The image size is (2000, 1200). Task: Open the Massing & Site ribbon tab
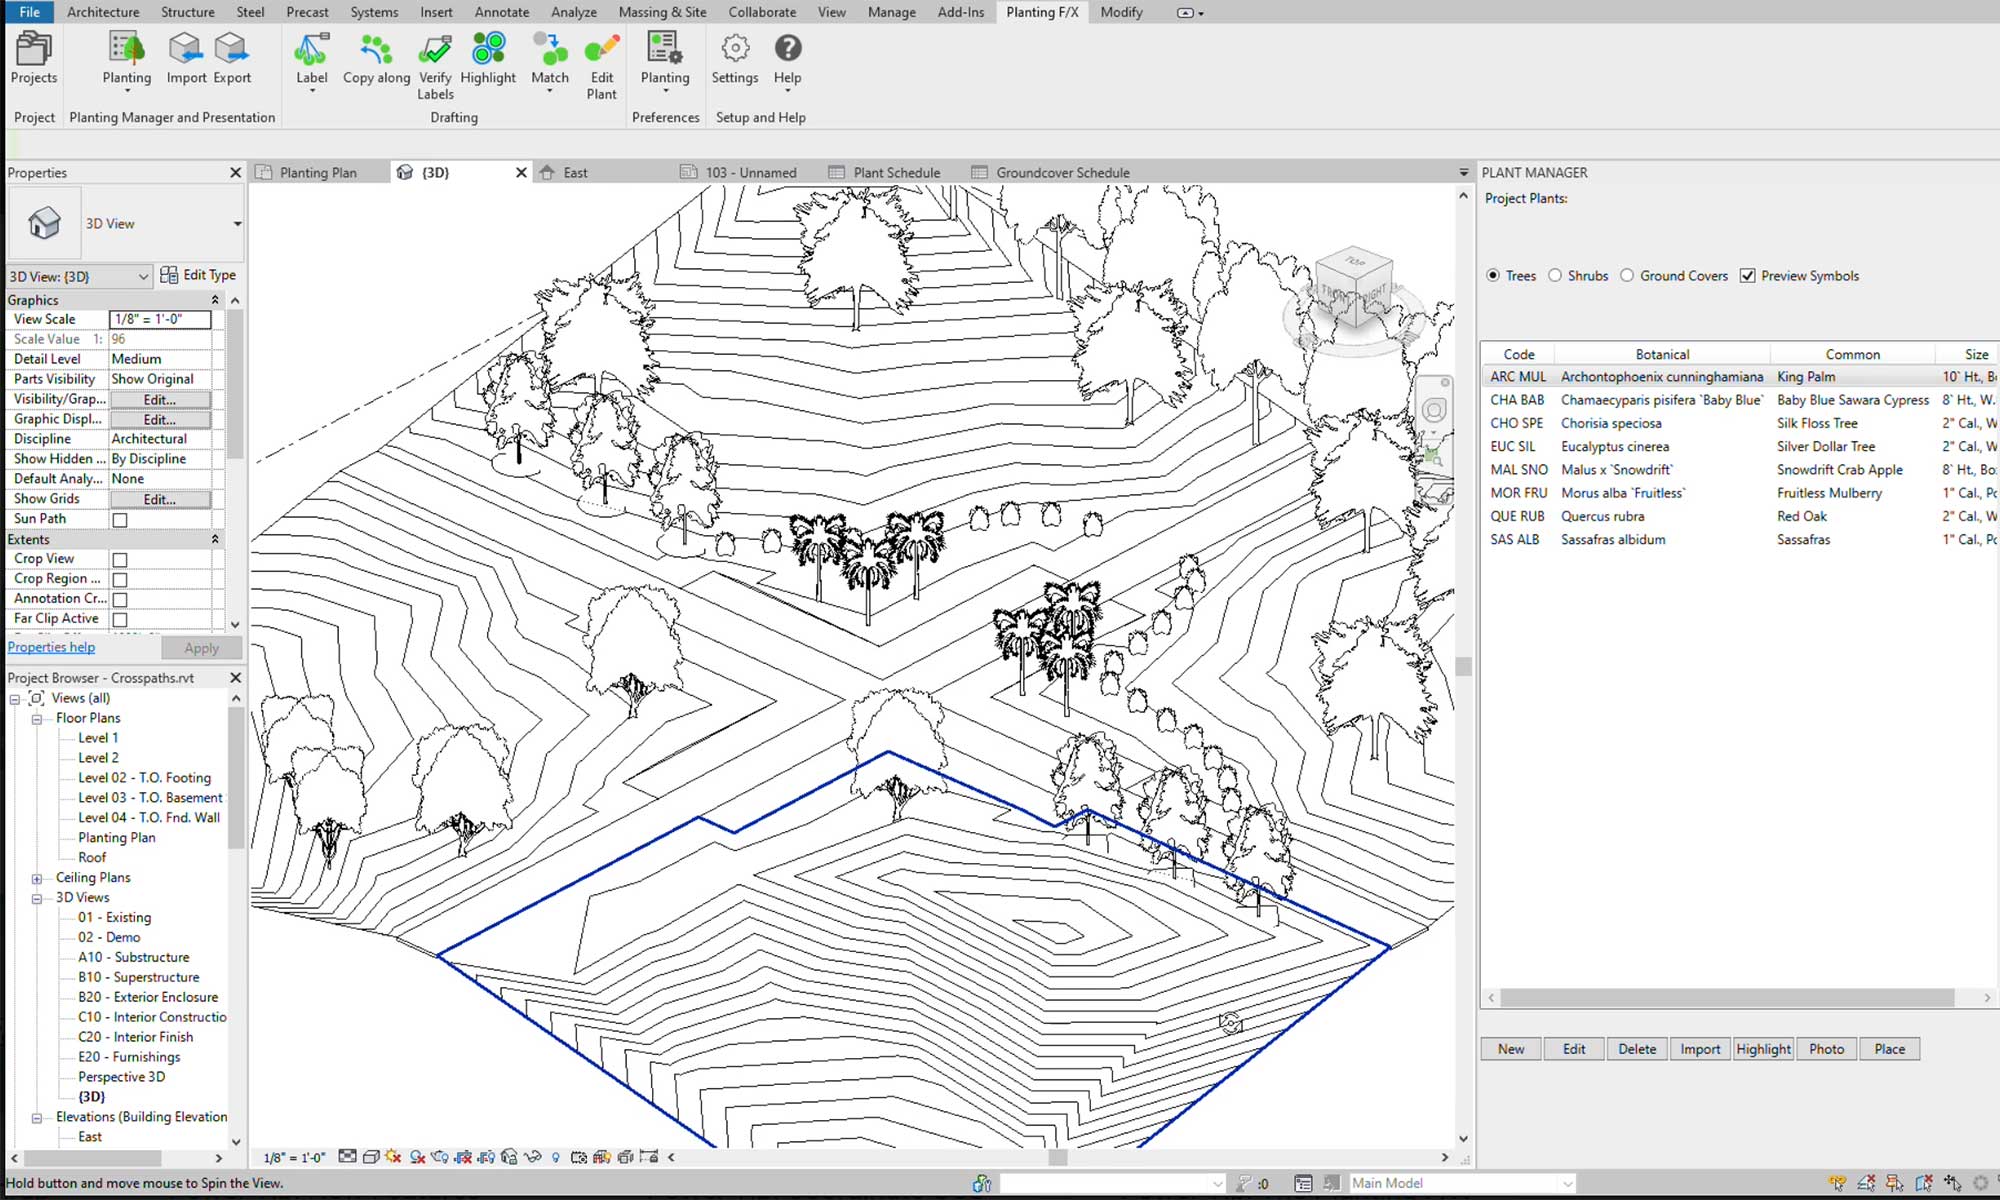(x=662, y=12)
